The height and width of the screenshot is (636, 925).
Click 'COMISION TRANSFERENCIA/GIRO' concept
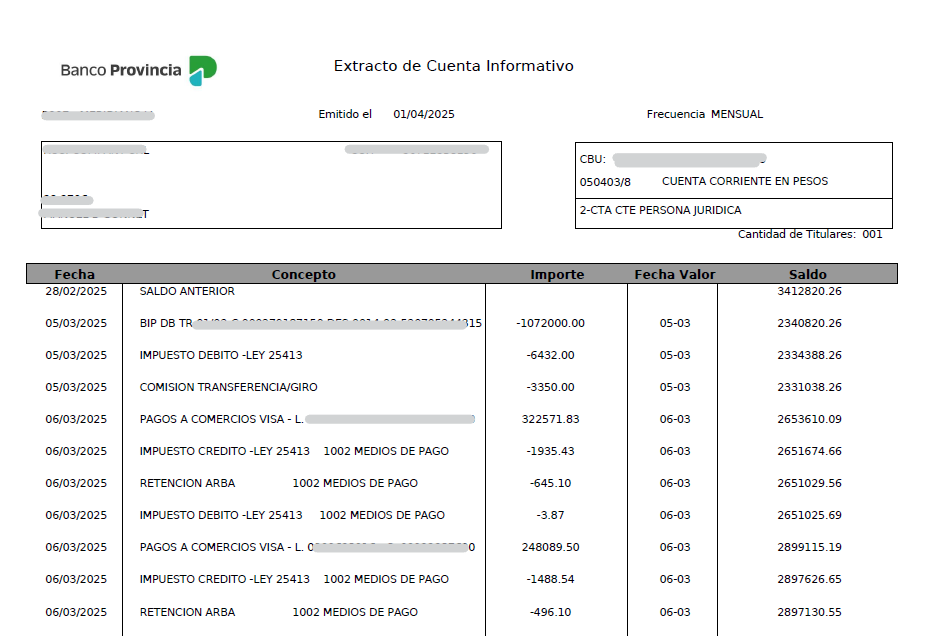click(228, 387)
